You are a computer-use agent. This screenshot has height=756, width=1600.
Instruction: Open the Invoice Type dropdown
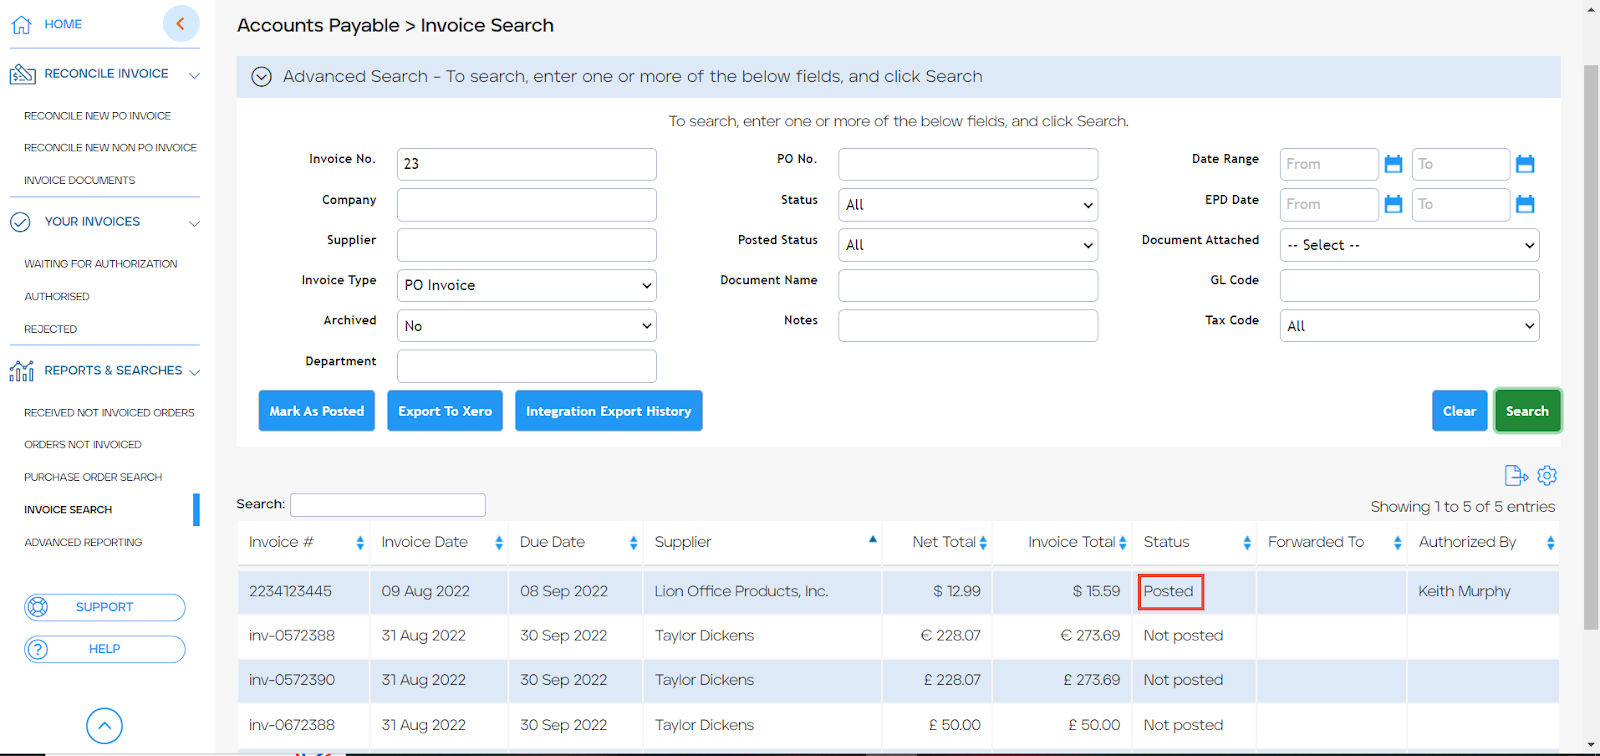[x=527, y=285]
